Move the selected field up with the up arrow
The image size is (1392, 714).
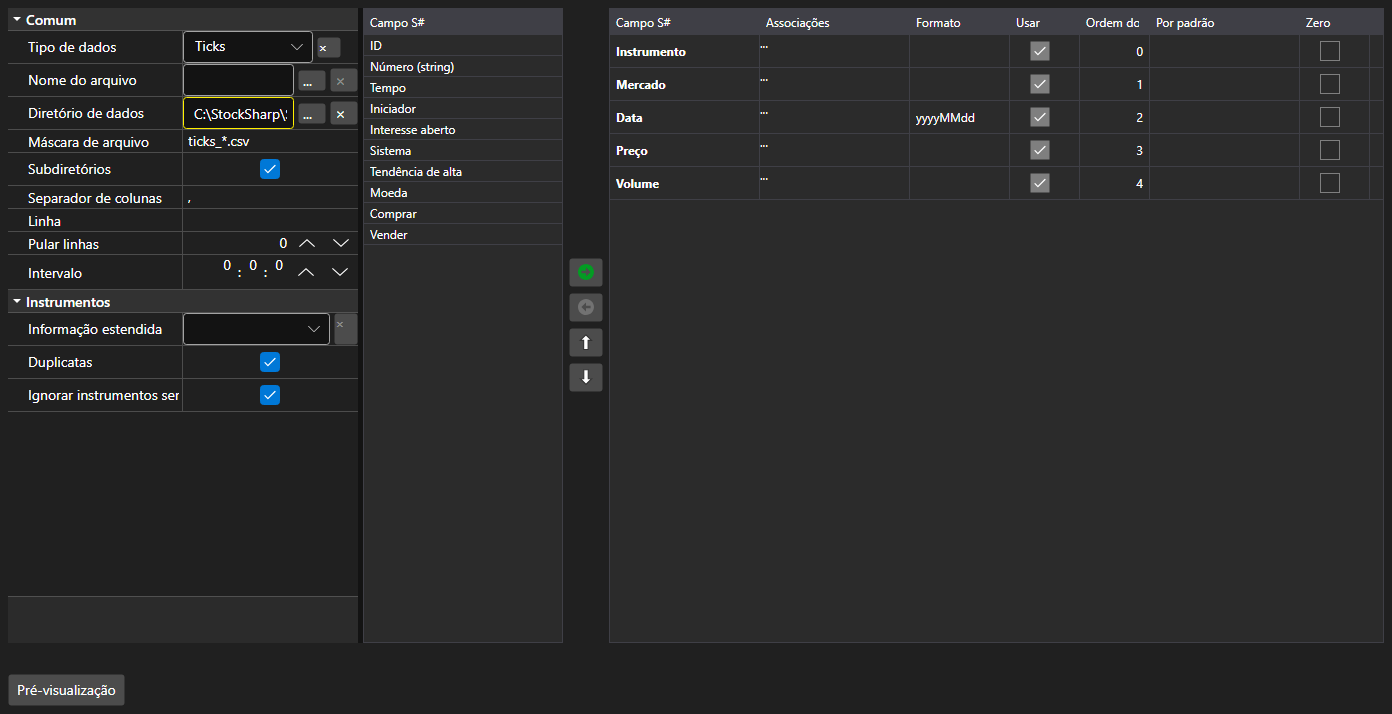click(586, 343)
